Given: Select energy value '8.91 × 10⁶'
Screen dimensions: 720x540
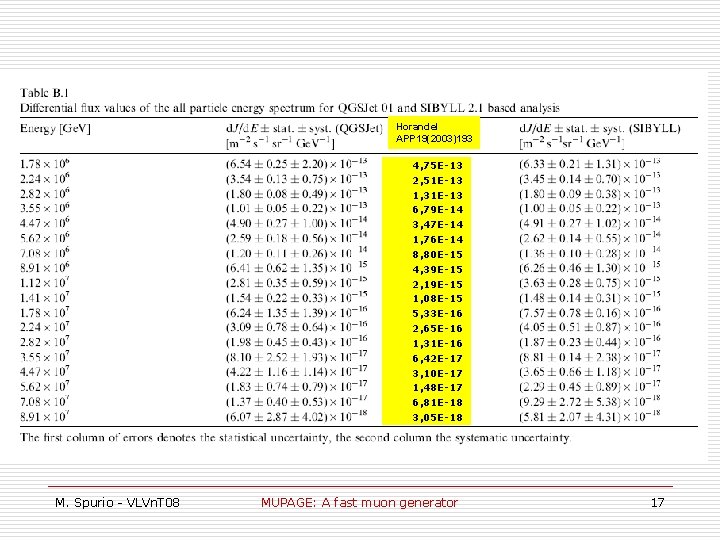Looking at the screenshot, I should [x=45, y=268].
